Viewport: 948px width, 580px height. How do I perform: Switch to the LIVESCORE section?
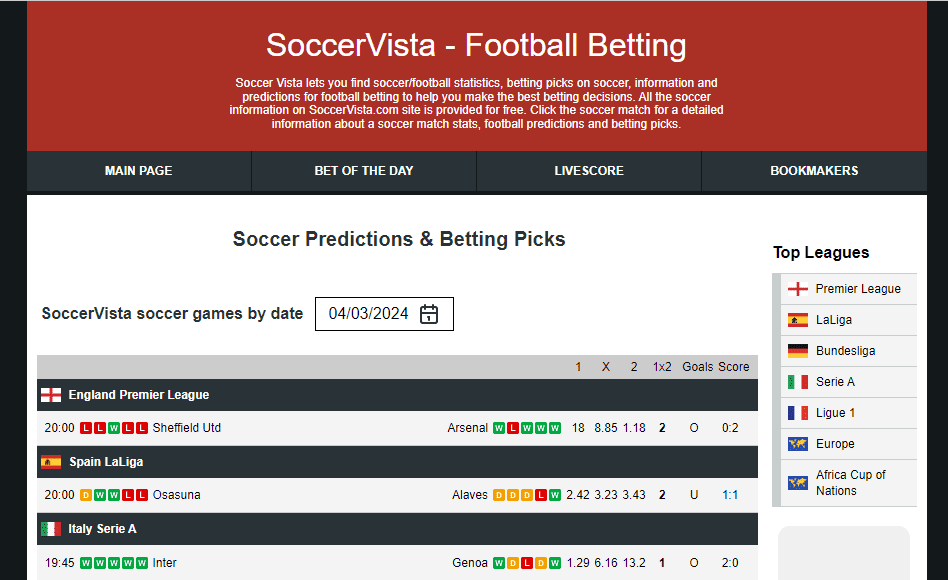tap(588, 170)
